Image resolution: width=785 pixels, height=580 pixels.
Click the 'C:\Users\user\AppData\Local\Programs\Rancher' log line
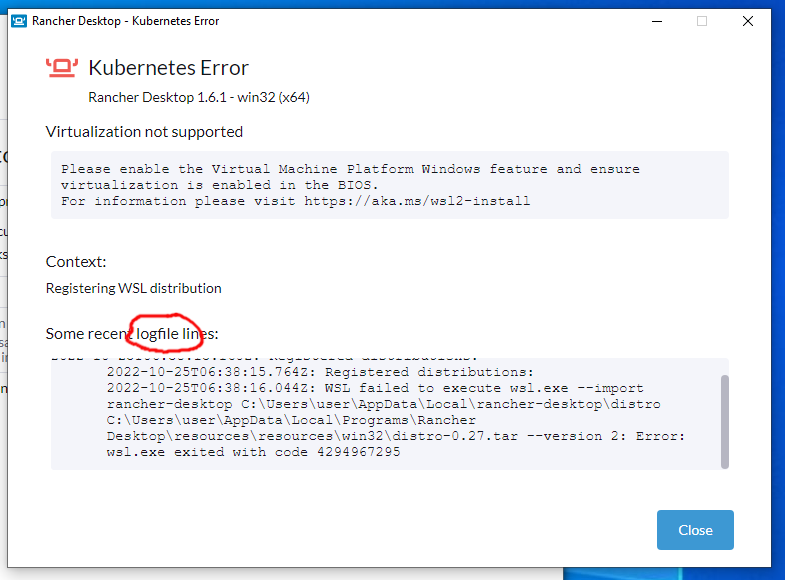click(291, 420)
